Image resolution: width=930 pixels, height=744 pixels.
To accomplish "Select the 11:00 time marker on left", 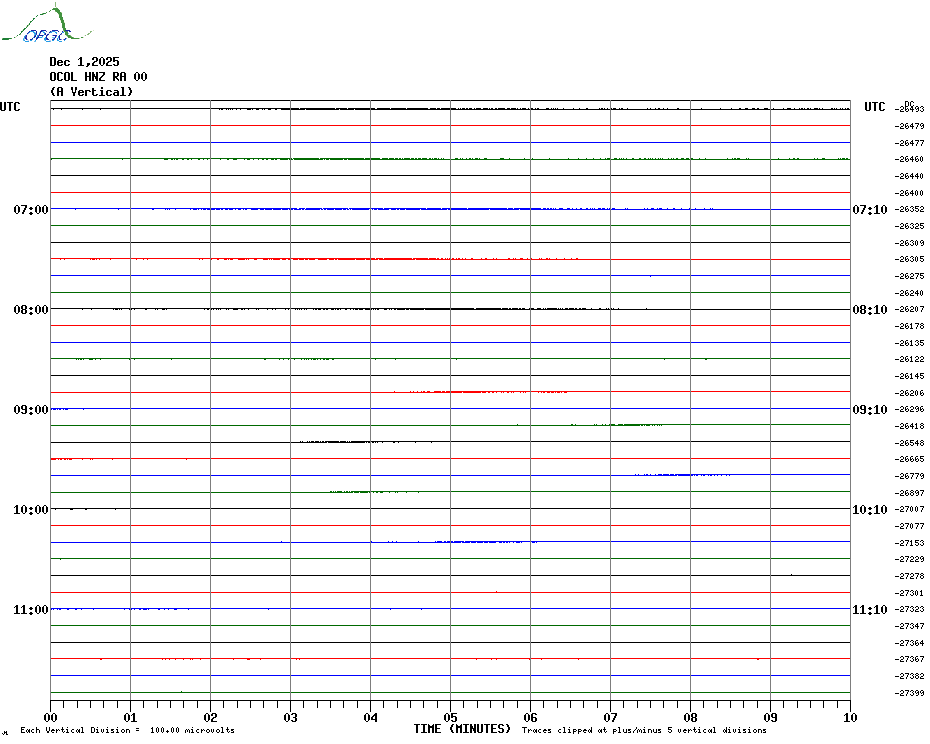I will pyautogui.click(x=31, y=610).
